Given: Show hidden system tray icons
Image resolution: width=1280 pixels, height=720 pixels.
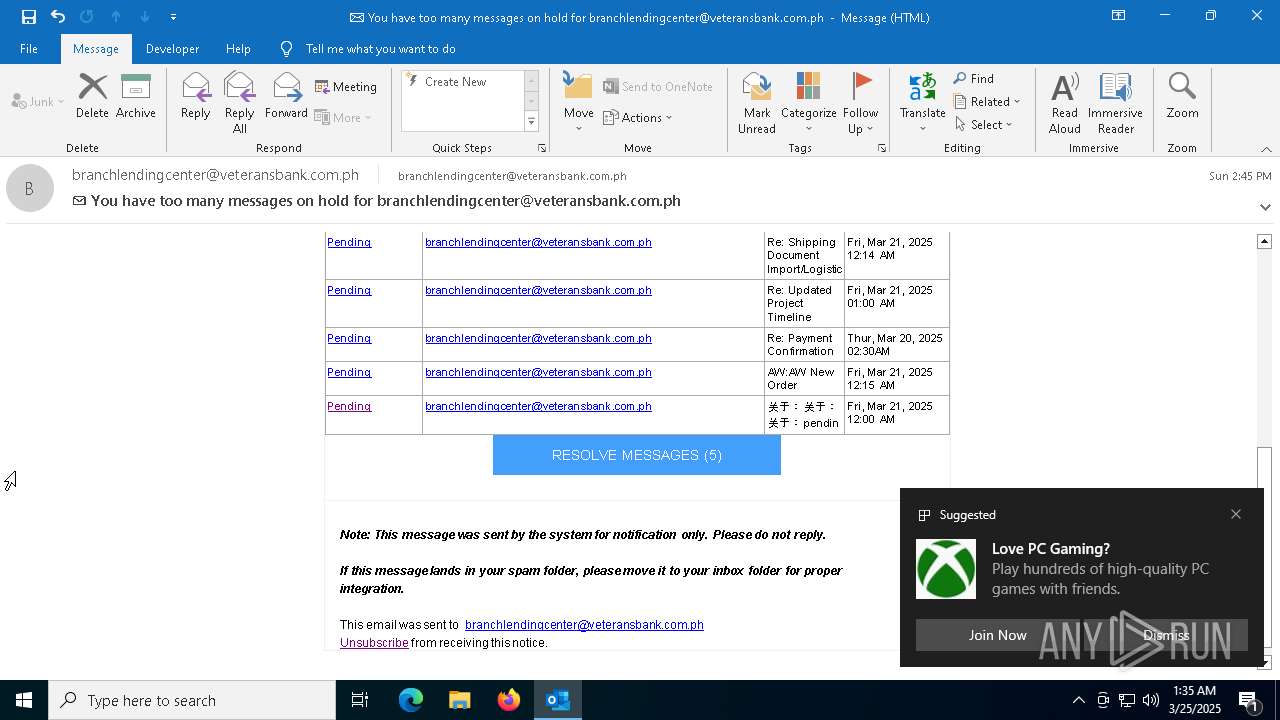Looking at the screenshot, I should pos(1078,700).
